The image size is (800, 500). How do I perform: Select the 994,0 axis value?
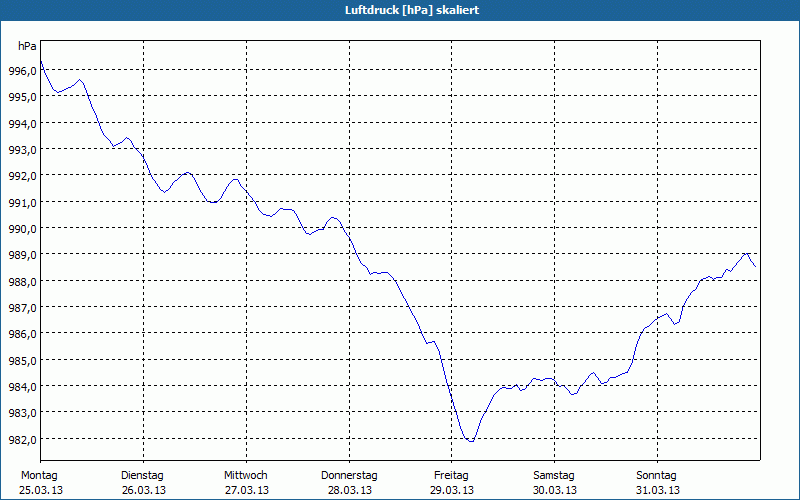22,123
